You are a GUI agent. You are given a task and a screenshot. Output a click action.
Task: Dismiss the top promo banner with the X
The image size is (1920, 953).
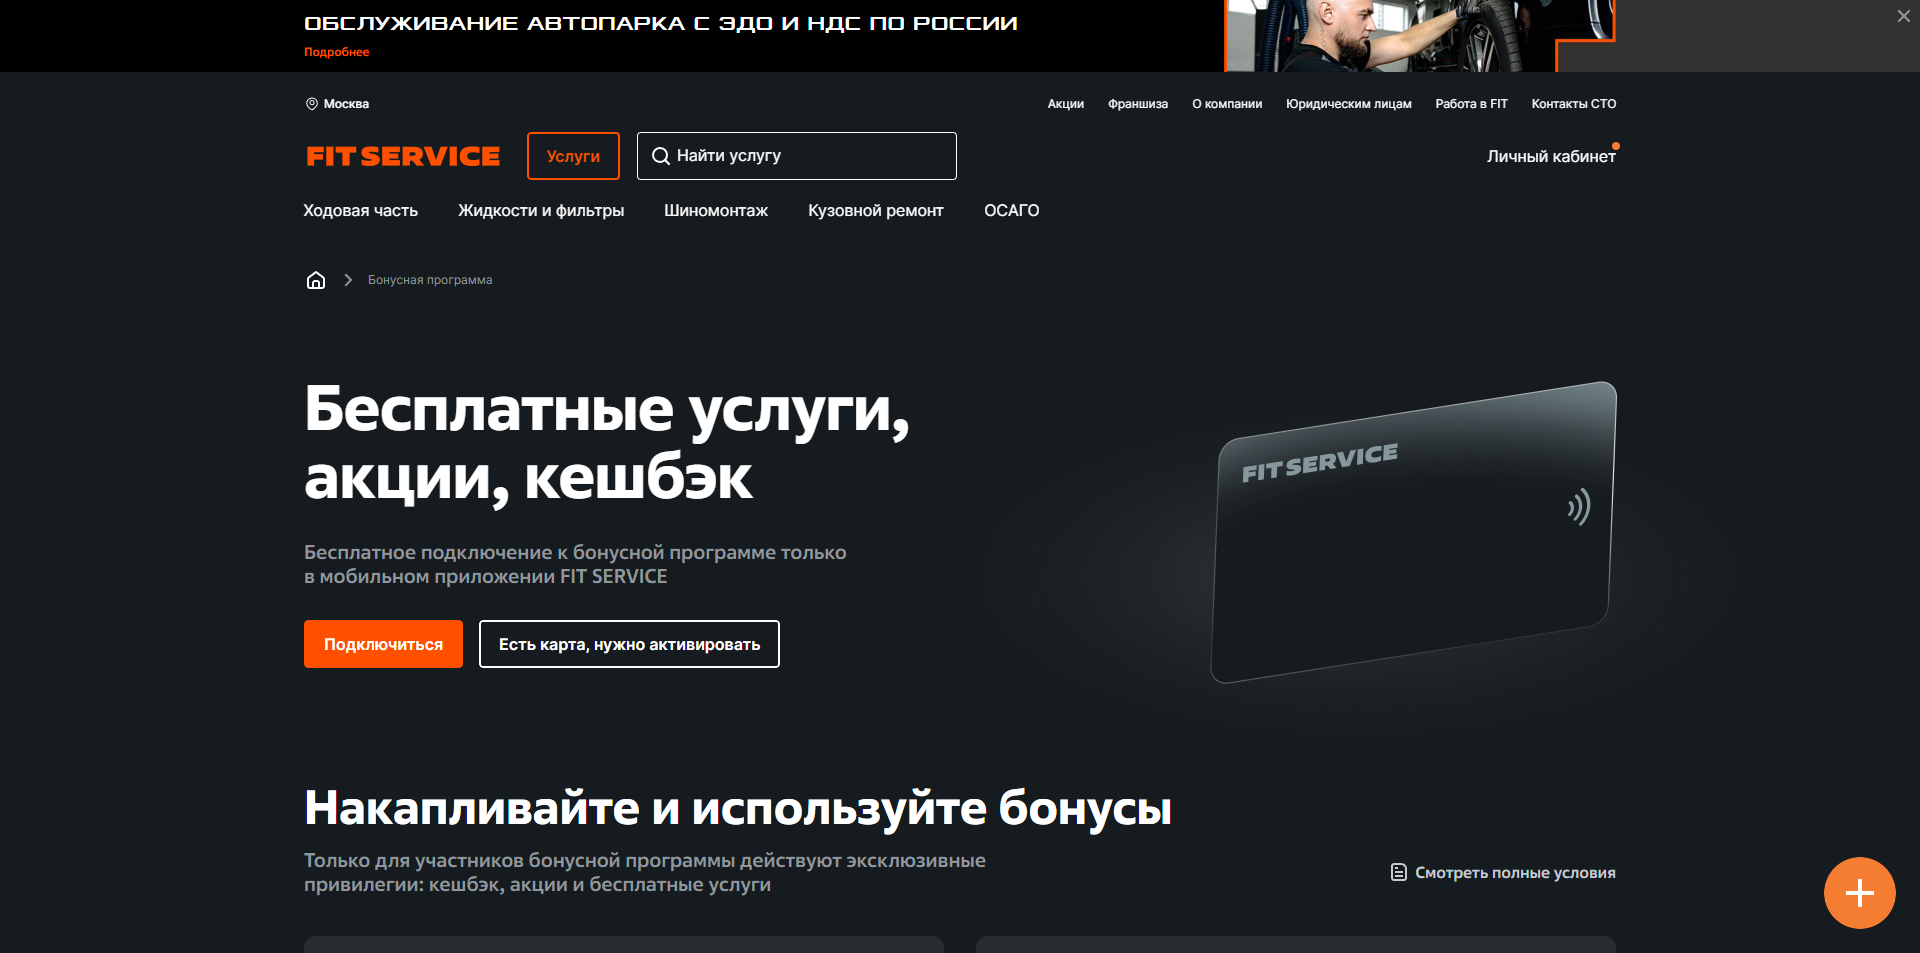[1903, 16]
